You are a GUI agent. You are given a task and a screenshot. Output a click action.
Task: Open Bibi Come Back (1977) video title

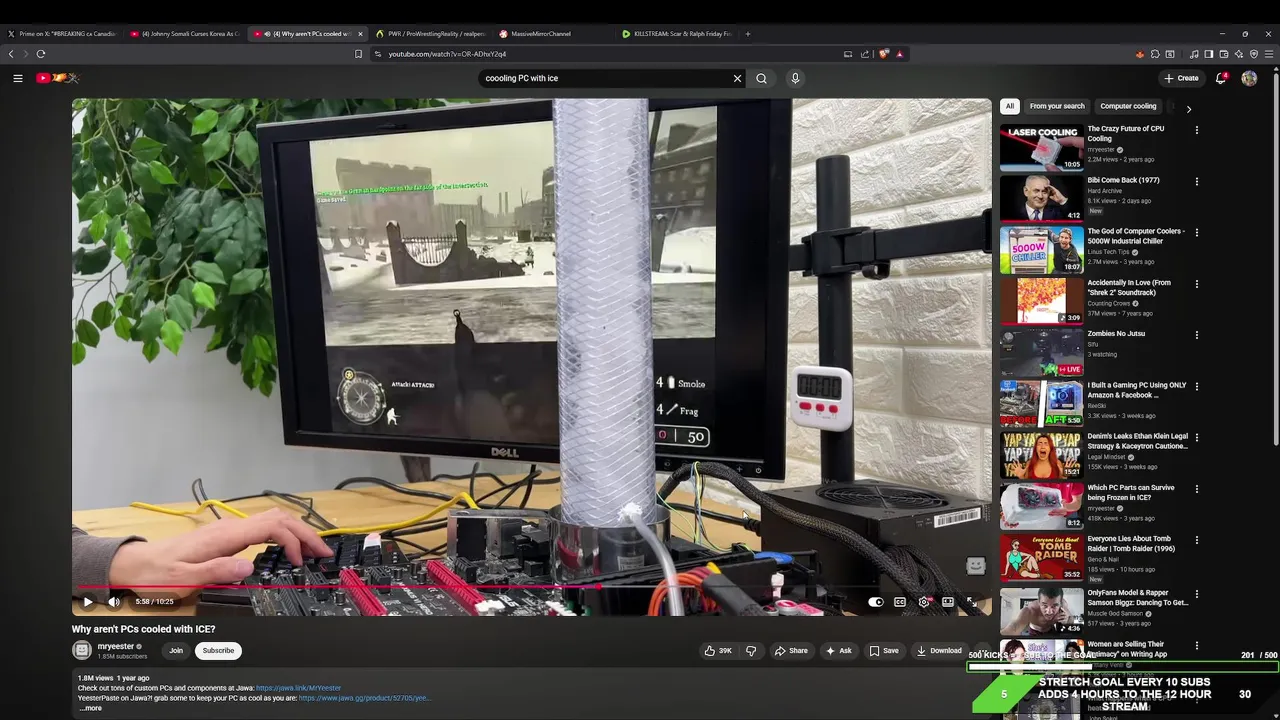click(1123, 180)
